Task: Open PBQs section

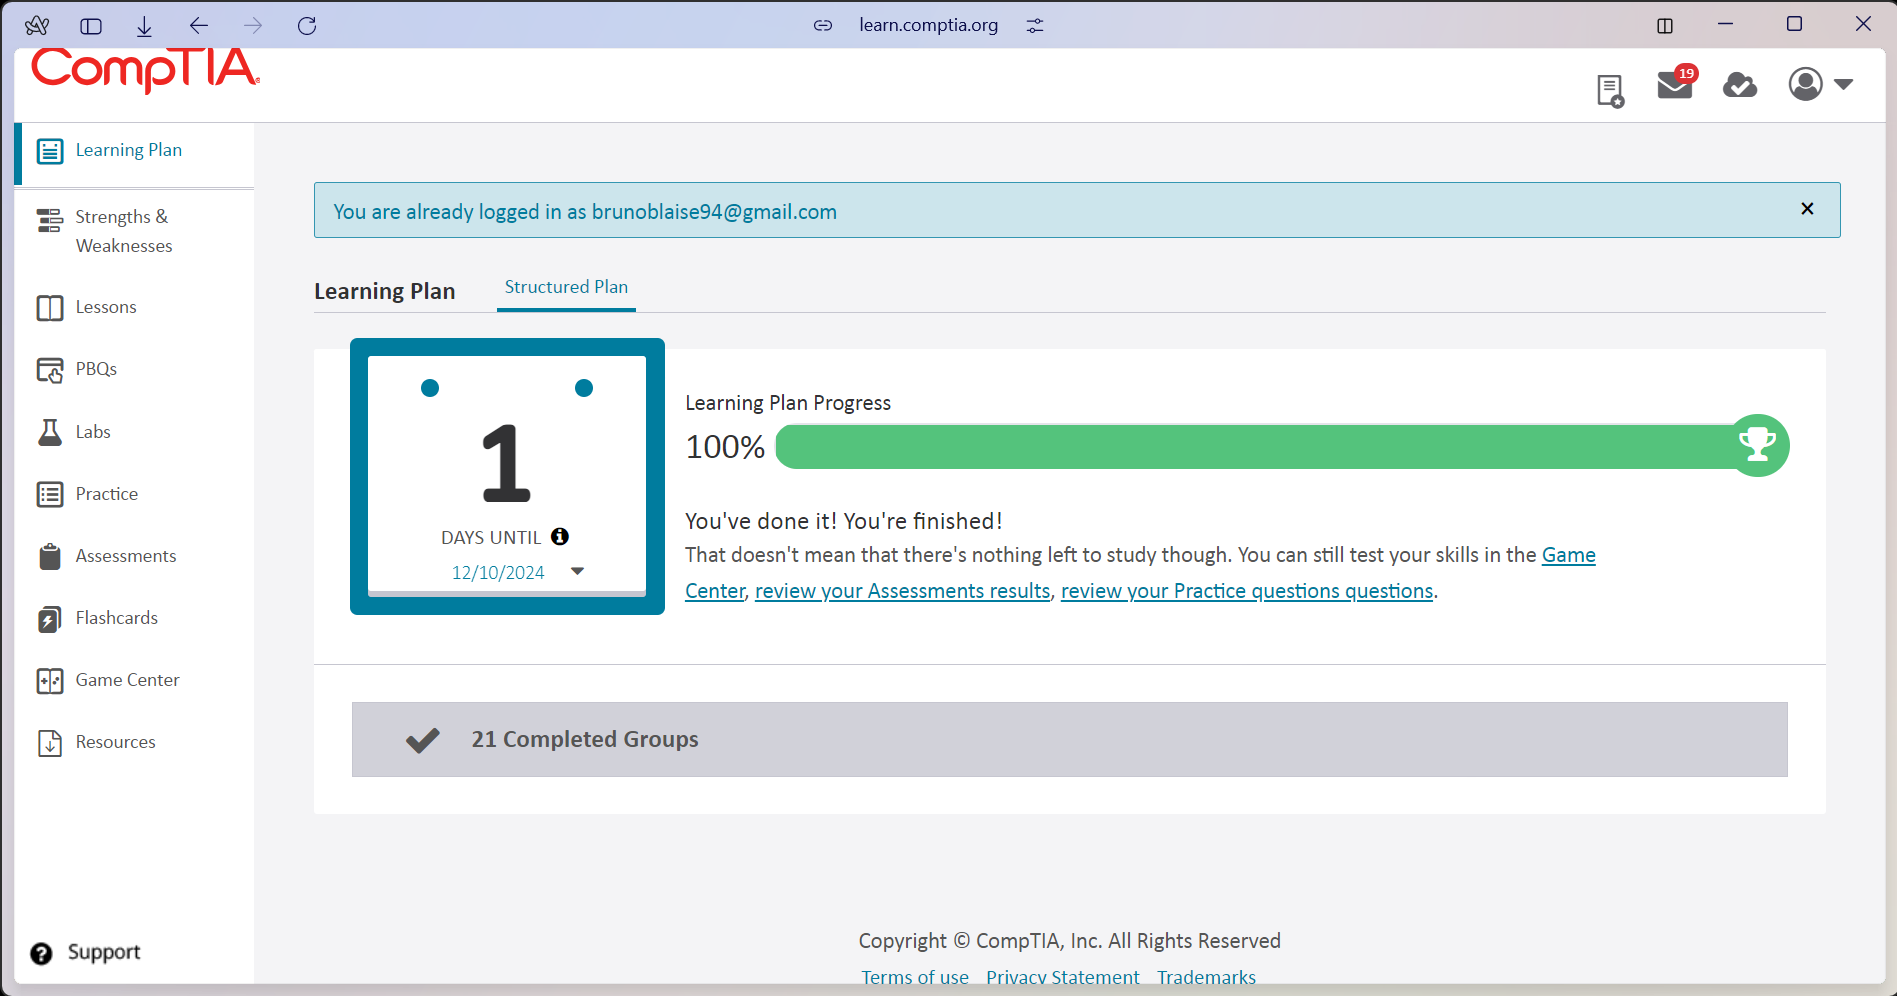Action: click(x=96, y=369)
